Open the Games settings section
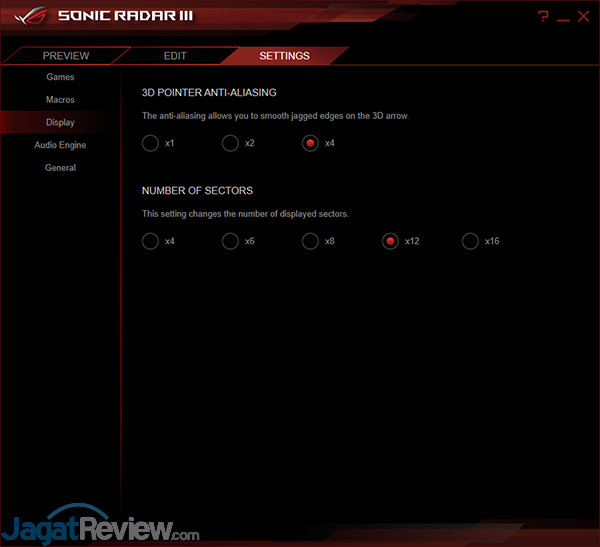Screen dimensions: 600x547 [x=60, y=77]
